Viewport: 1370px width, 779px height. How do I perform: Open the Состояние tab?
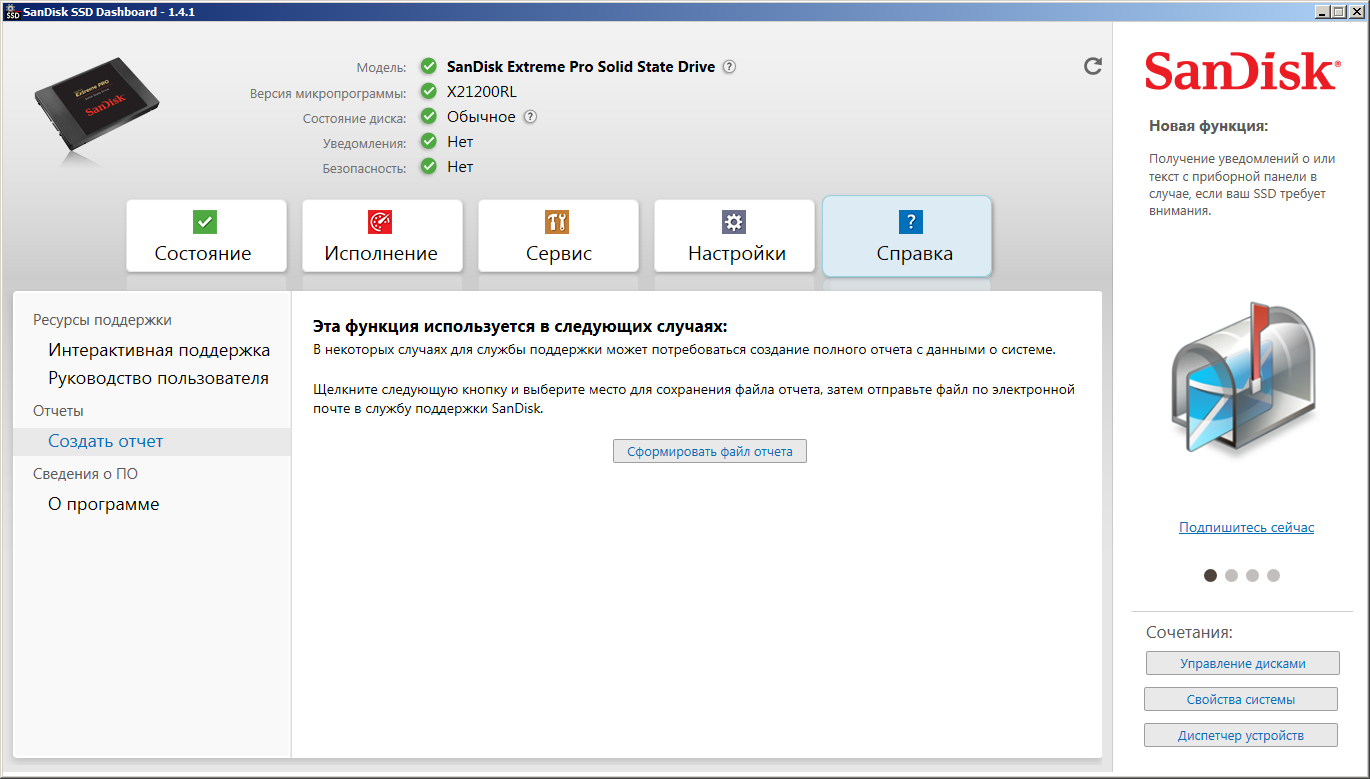click(206, 236)
